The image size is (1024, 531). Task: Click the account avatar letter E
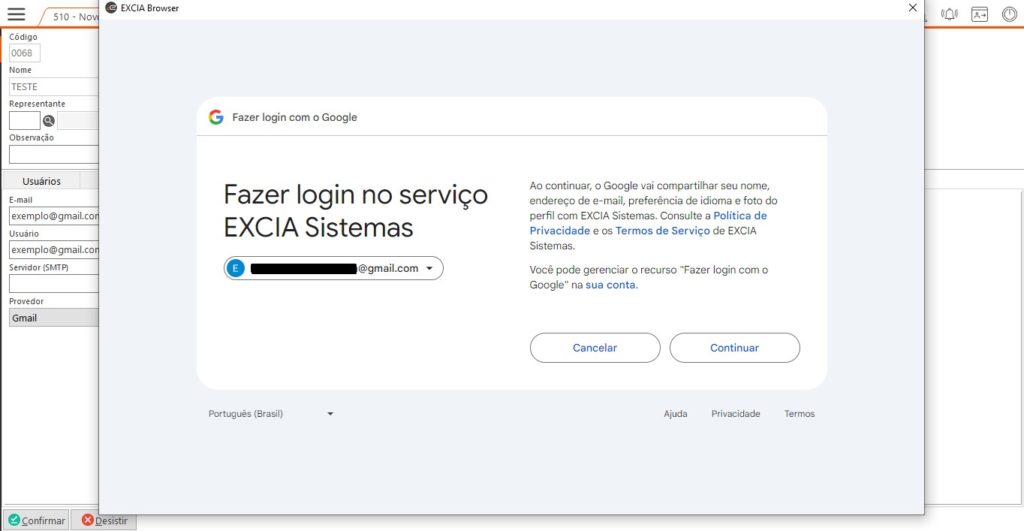coord(236,268)
